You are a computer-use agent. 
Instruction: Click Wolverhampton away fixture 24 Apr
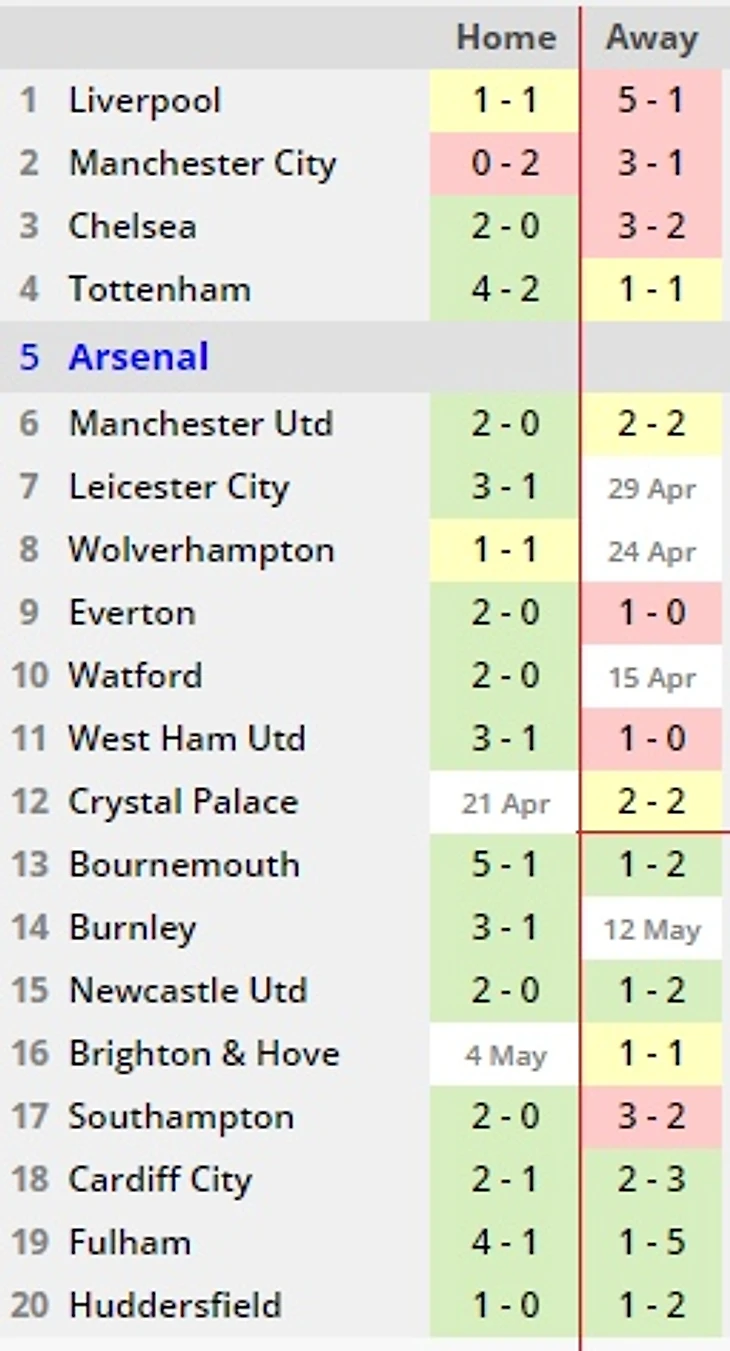[651, 552]
